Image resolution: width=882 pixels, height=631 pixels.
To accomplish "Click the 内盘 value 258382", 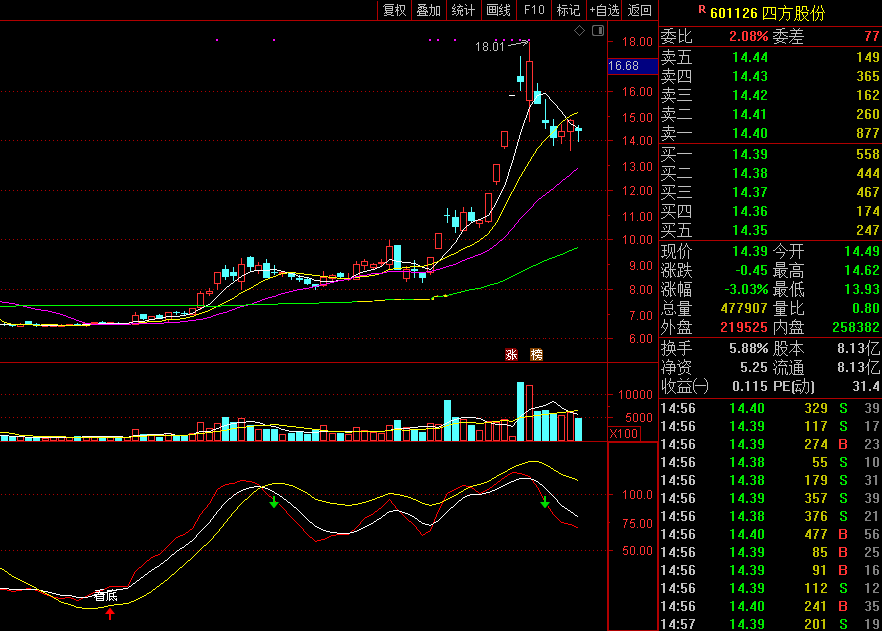I will click(856, 327).
